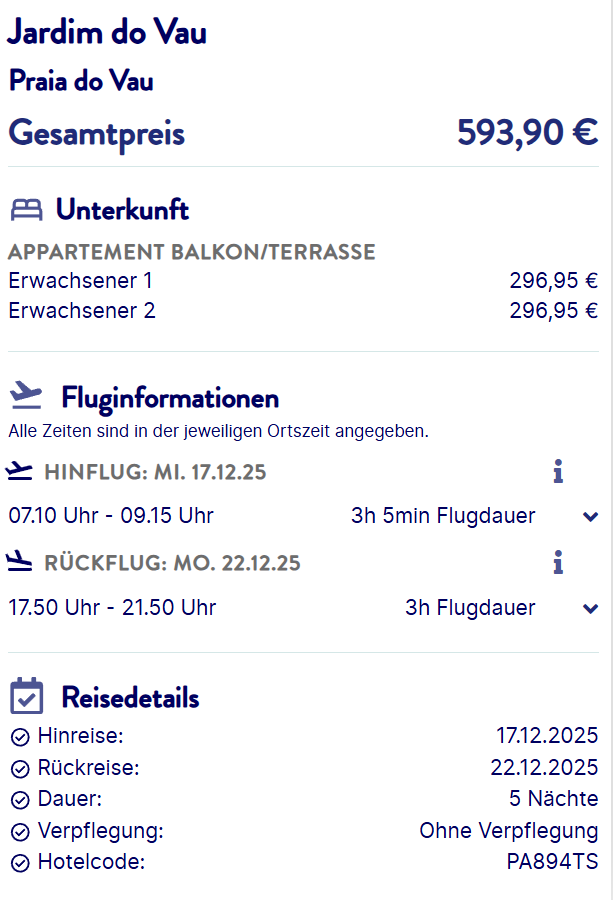The width and height of the screenshot is (613, 900).
Task: Expand the Rückflug details chevron
Action: 591,608
